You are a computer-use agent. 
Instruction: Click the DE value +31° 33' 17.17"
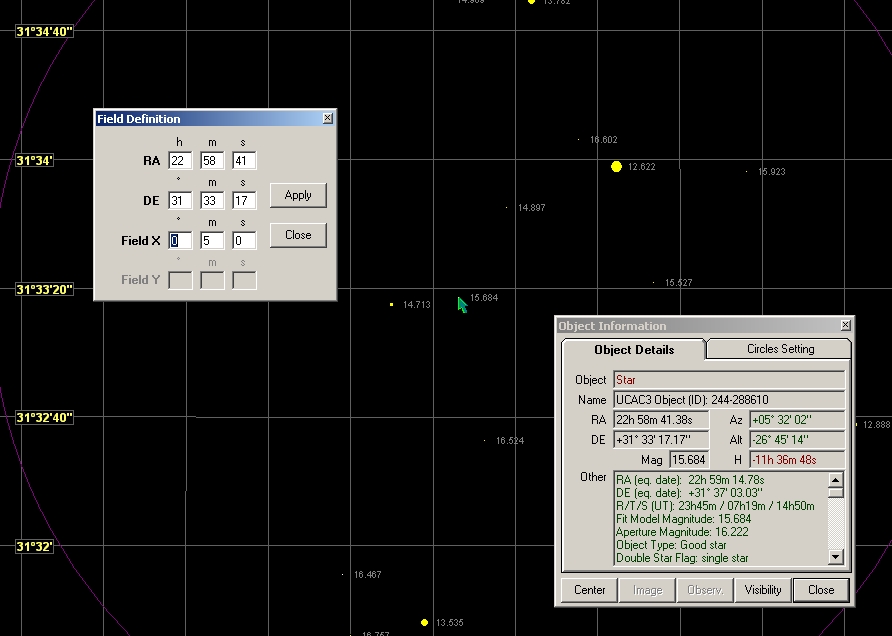[661, 440]
